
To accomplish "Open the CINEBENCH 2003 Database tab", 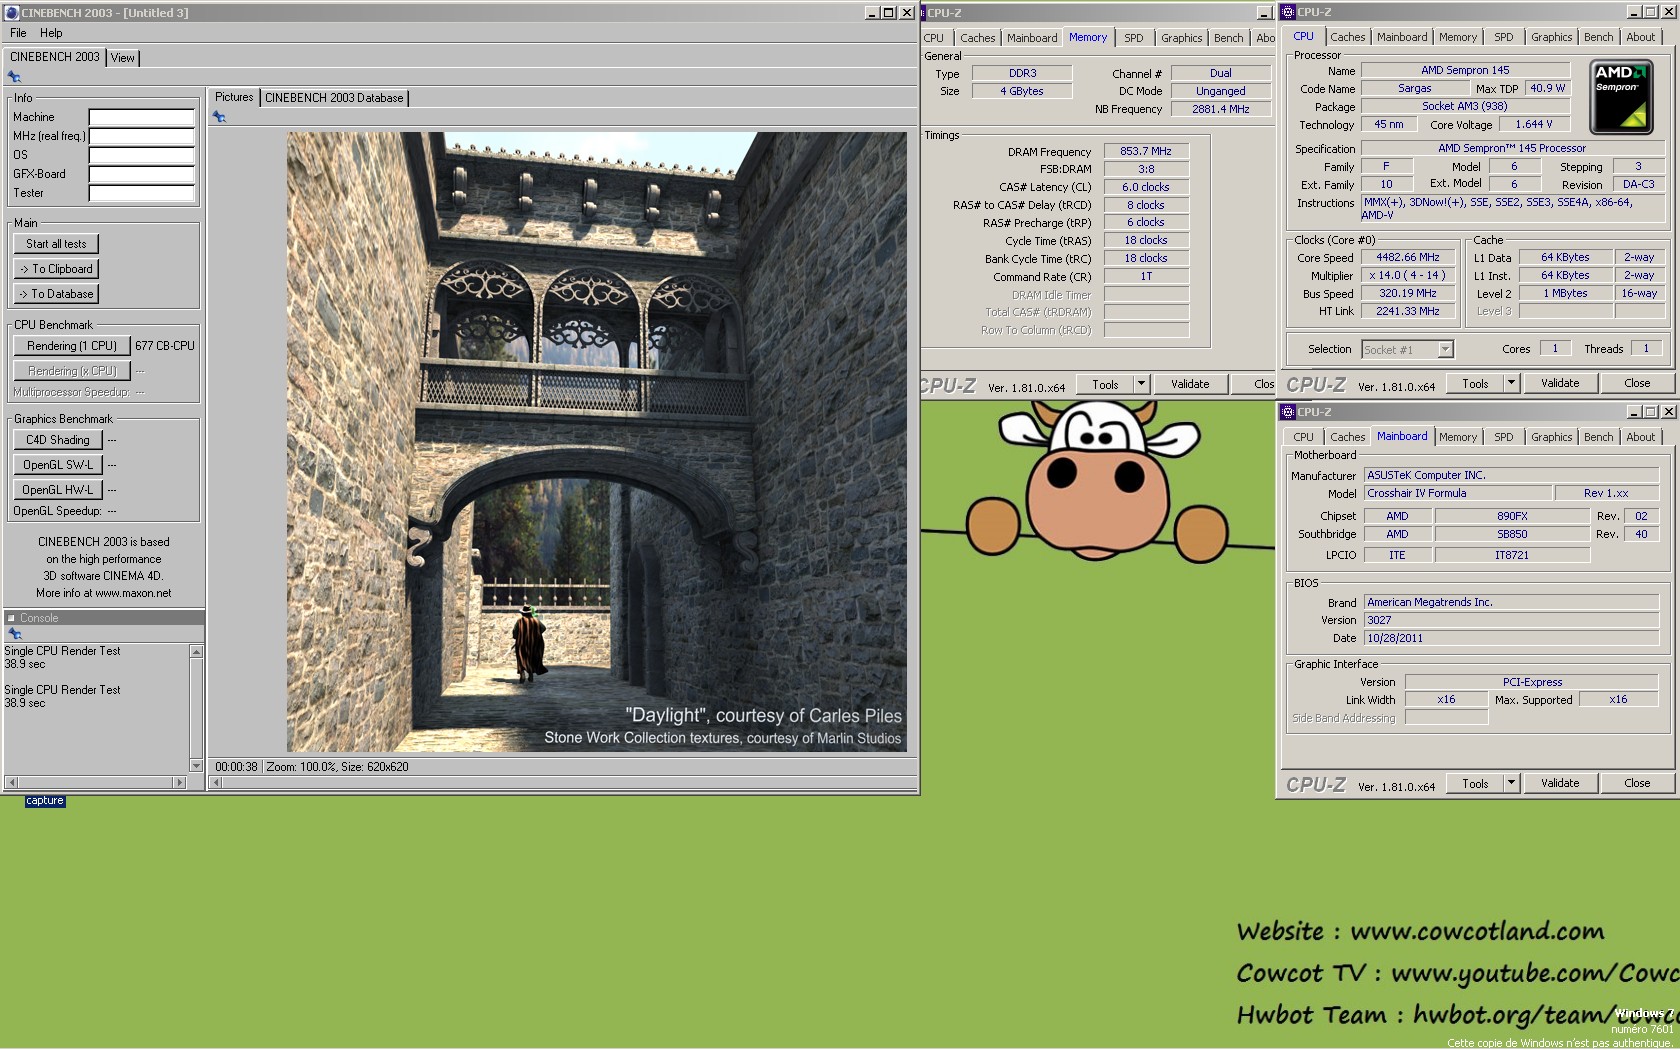I will click(334, 98).
